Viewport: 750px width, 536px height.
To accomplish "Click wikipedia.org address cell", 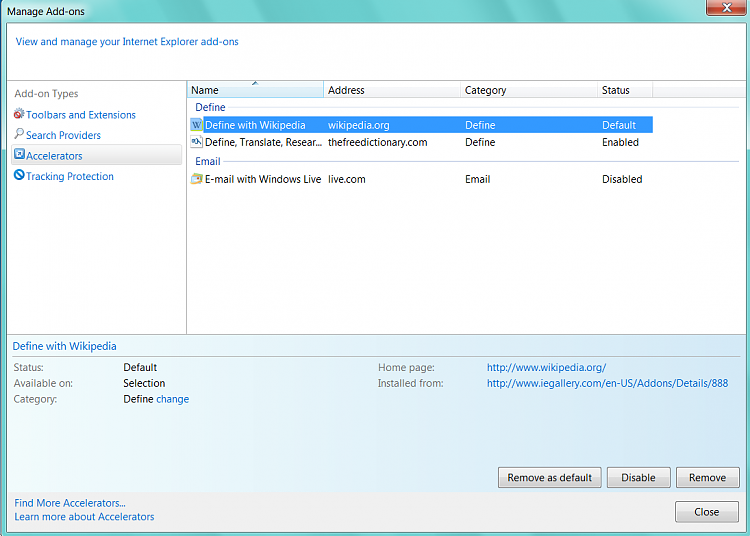I will click(x=358, y=125).
